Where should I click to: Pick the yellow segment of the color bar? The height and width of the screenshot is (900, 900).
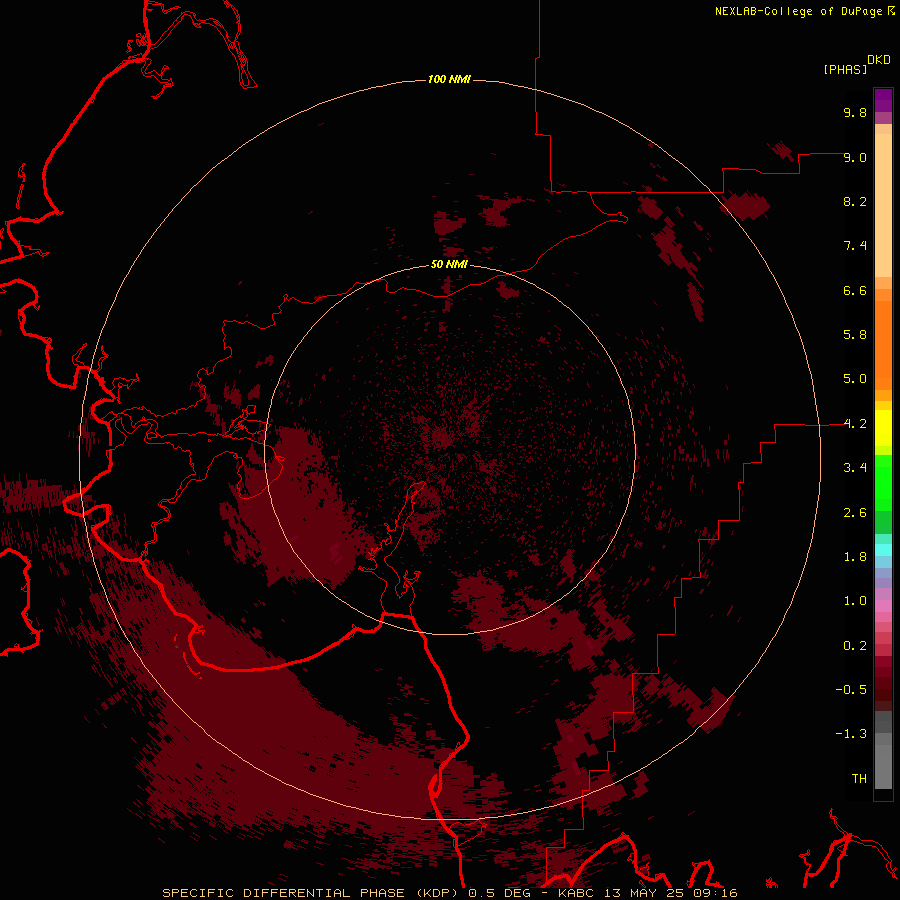click(x=883, y=428)
